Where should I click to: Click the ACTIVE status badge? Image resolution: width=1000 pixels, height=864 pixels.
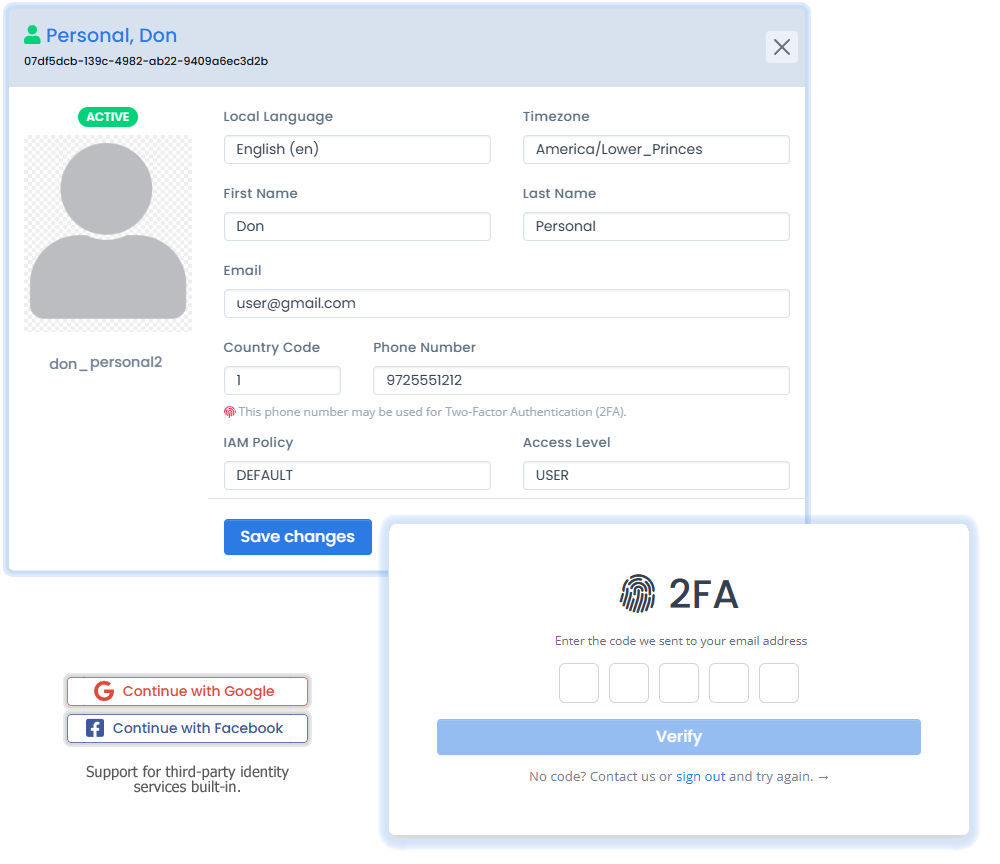pyautogui.click(x=108, y=117)
